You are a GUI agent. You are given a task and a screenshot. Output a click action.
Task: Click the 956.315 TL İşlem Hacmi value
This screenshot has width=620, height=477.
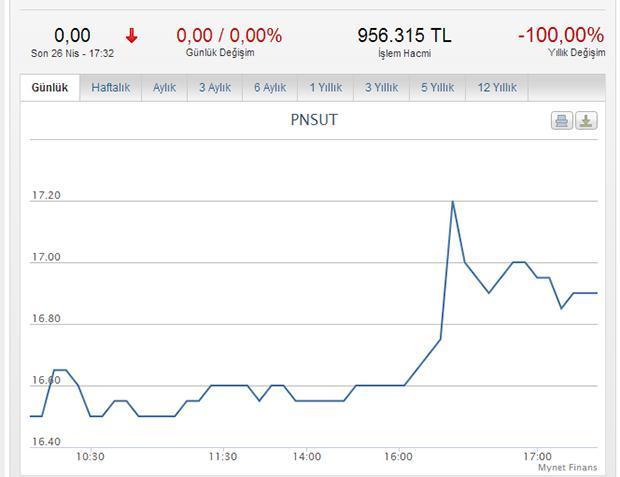click(x=404, y=35)
